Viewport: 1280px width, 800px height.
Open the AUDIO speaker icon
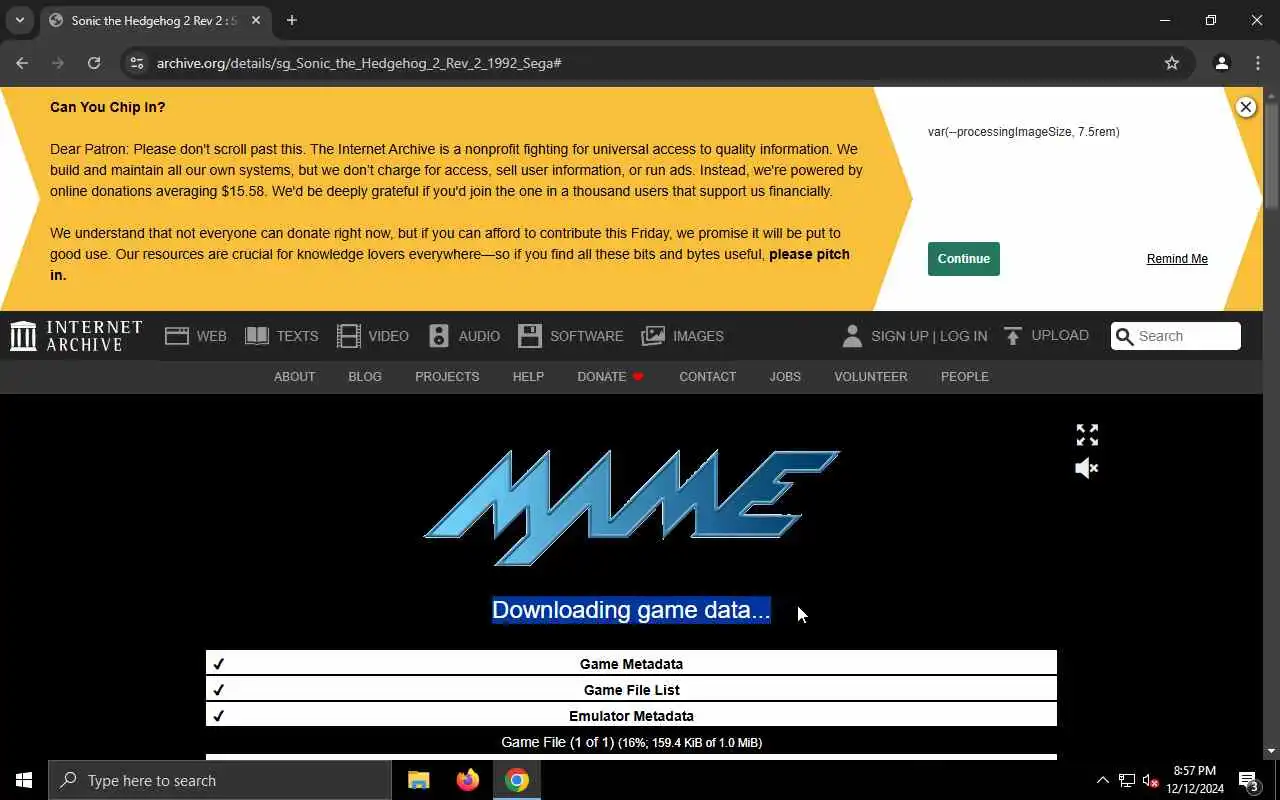tap(438, 336)
